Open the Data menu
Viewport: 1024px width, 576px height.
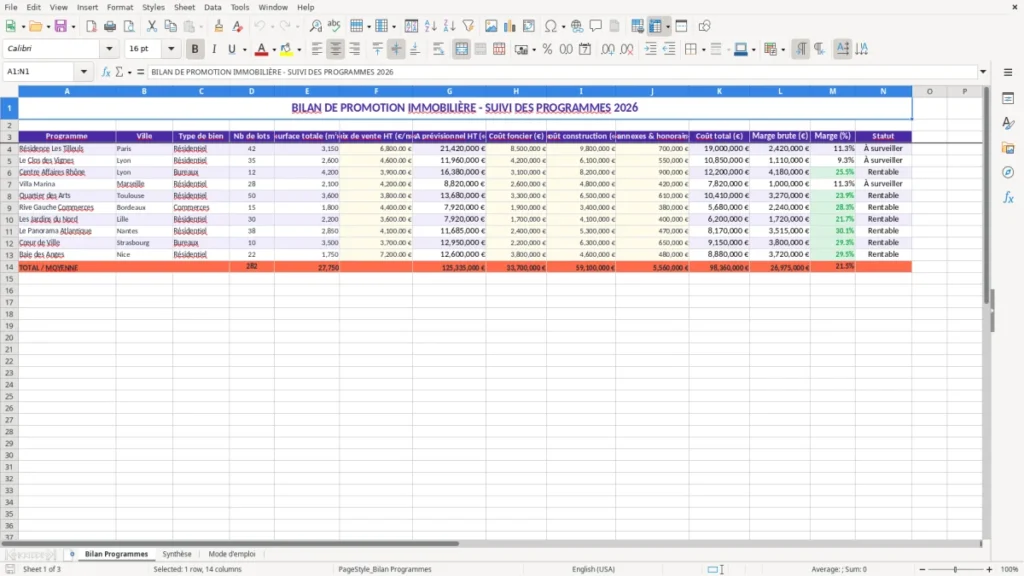click(x=212, y=7)
